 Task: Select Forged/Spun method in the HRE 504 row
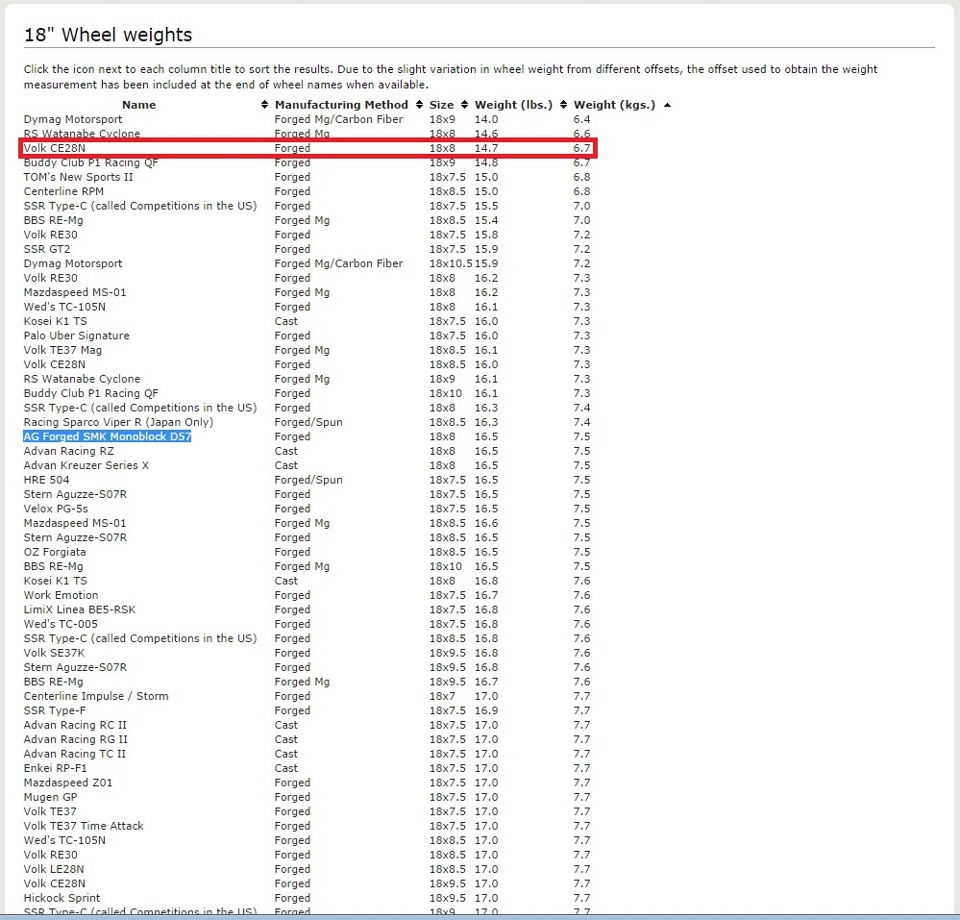(309, 480)
